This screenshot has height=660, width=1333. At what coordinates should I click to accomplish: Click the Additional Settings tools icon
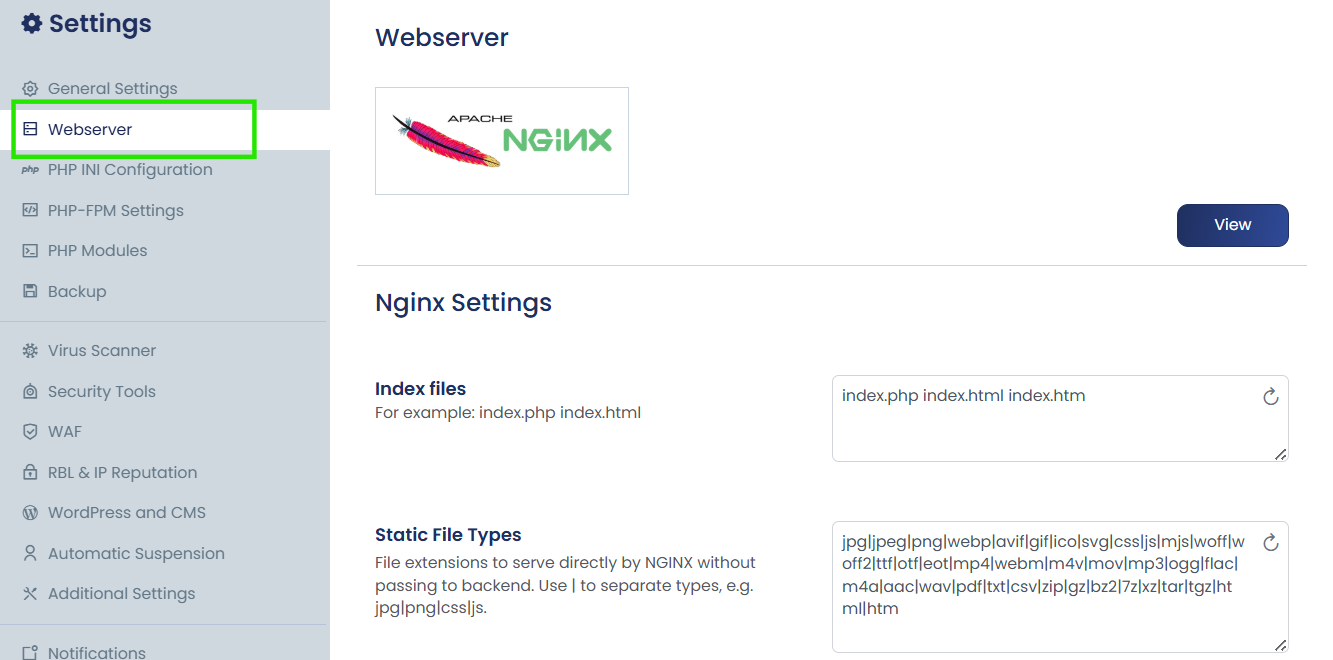point(30,594)
